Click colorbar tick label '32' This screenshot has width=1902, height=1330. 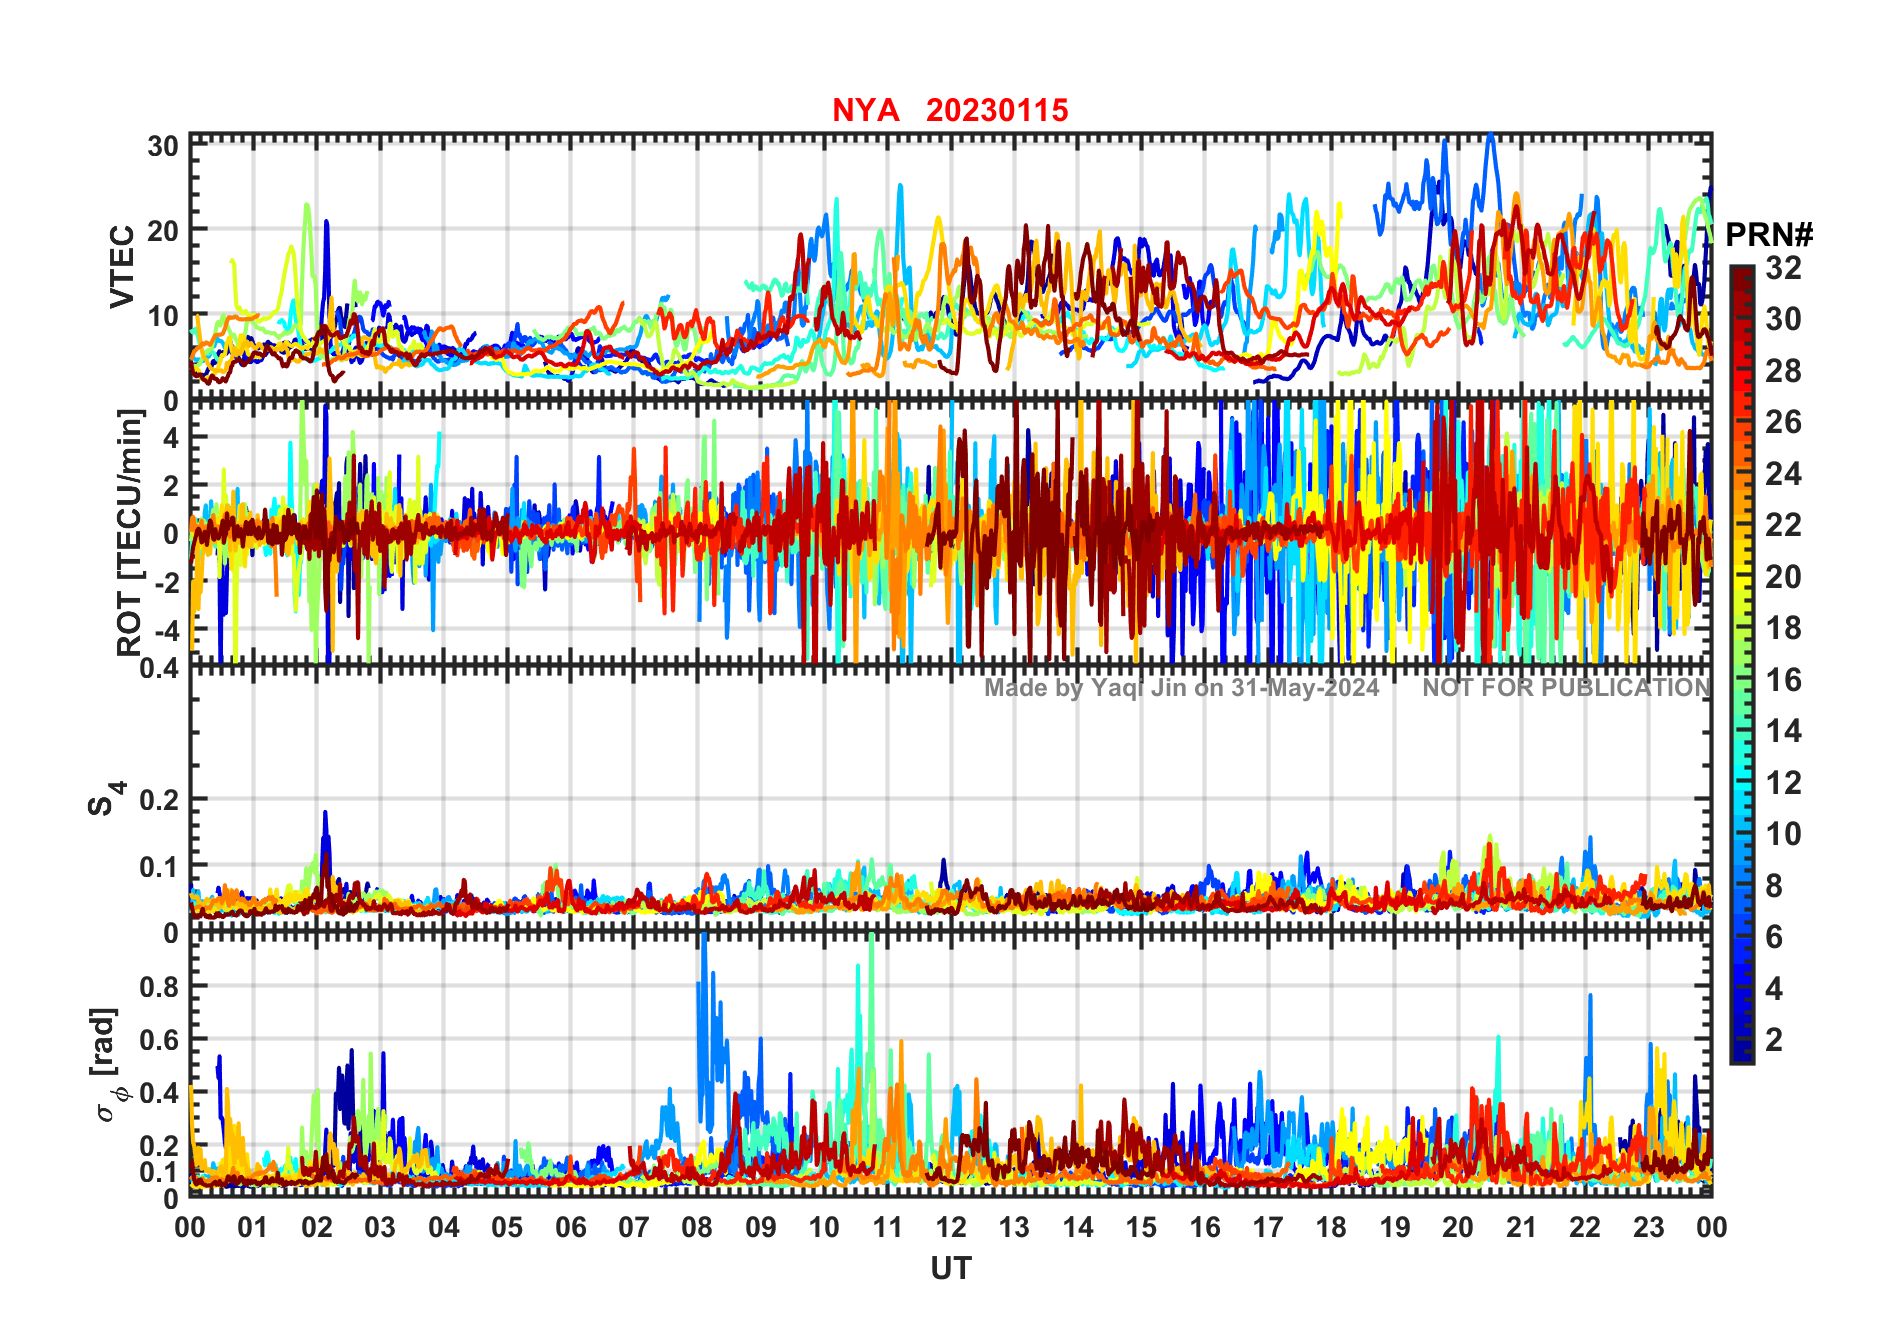pos(1783,268)
